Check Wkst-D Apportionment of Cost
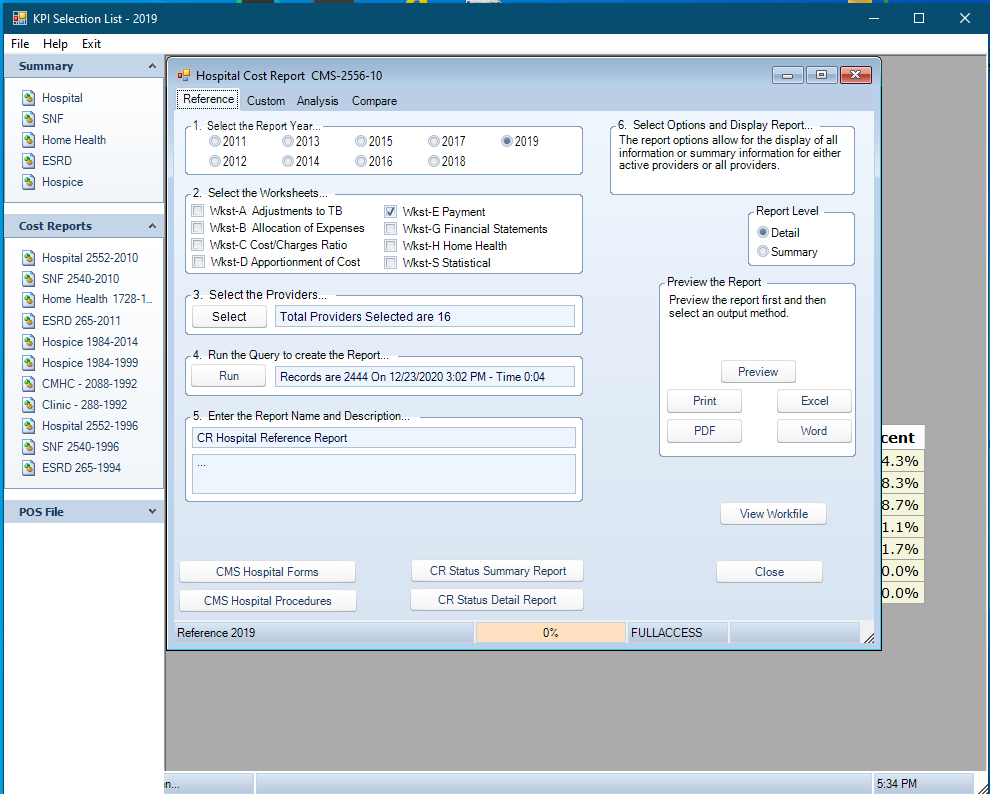The height and width of the screenshot is (794, 990). point(199,262)
